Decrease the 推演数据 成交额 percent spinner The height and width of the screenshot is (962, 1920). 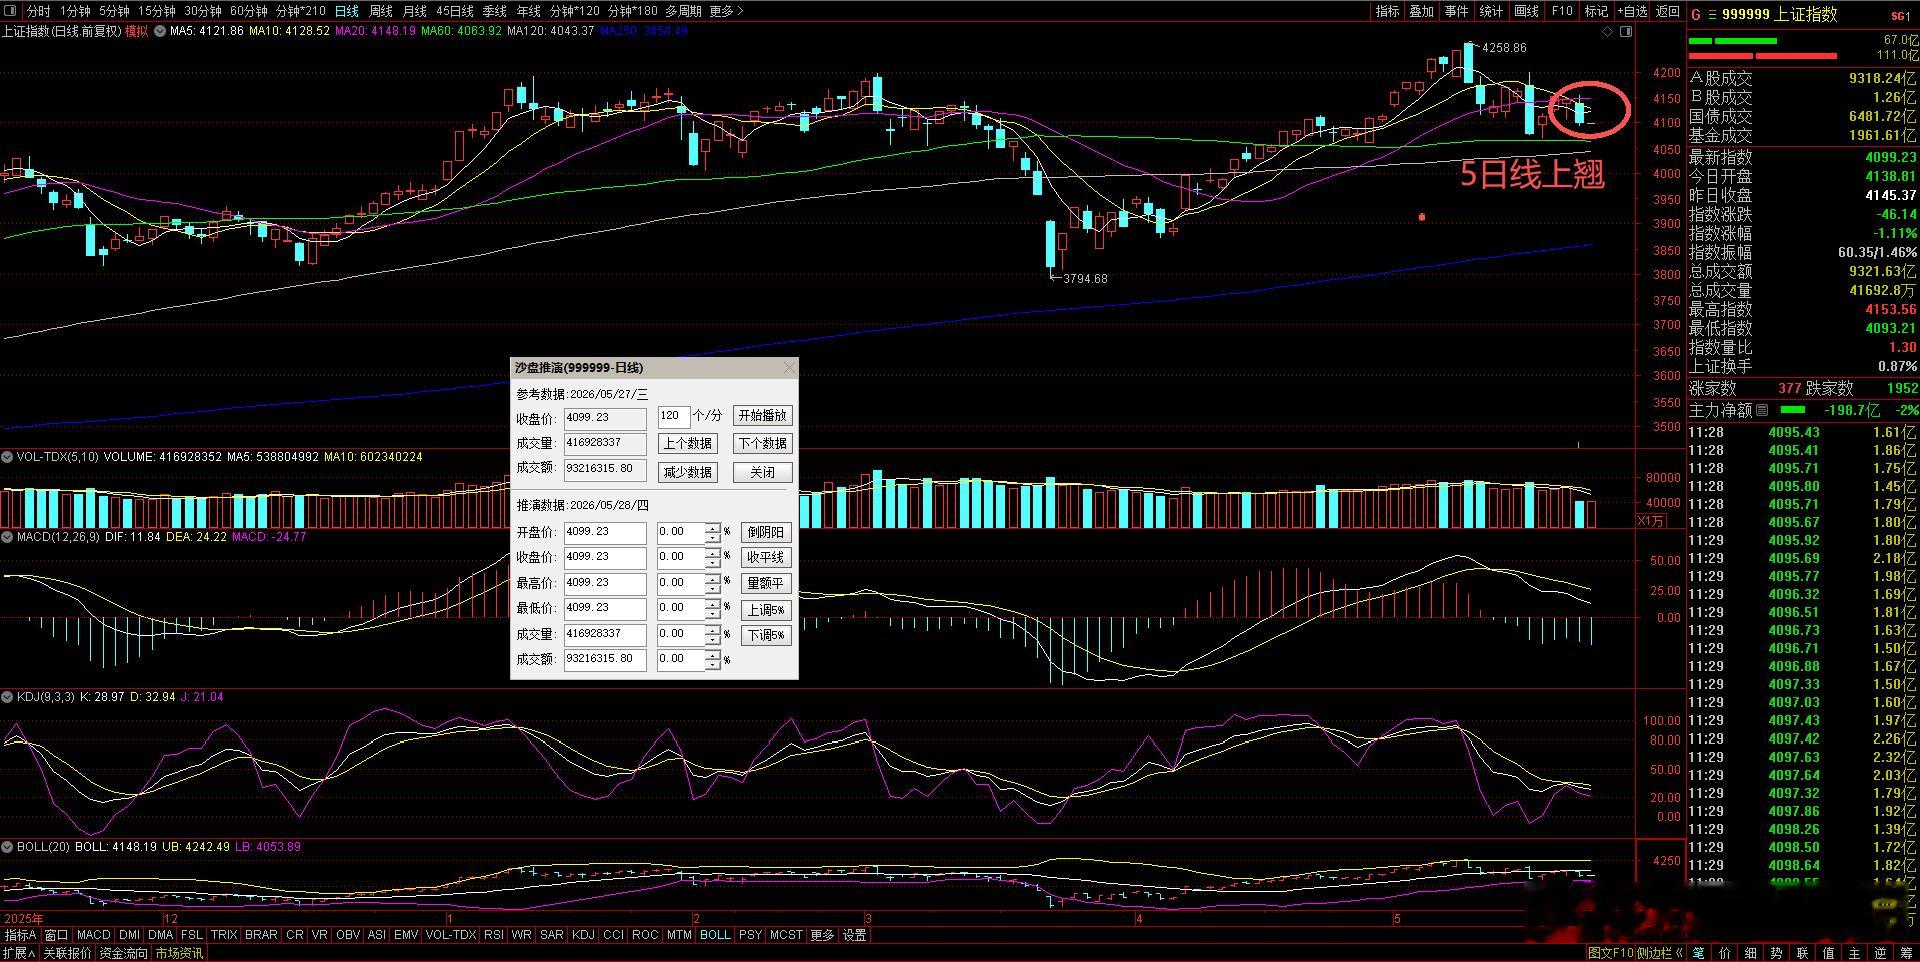pyautogui.click(x=712, y=664)
